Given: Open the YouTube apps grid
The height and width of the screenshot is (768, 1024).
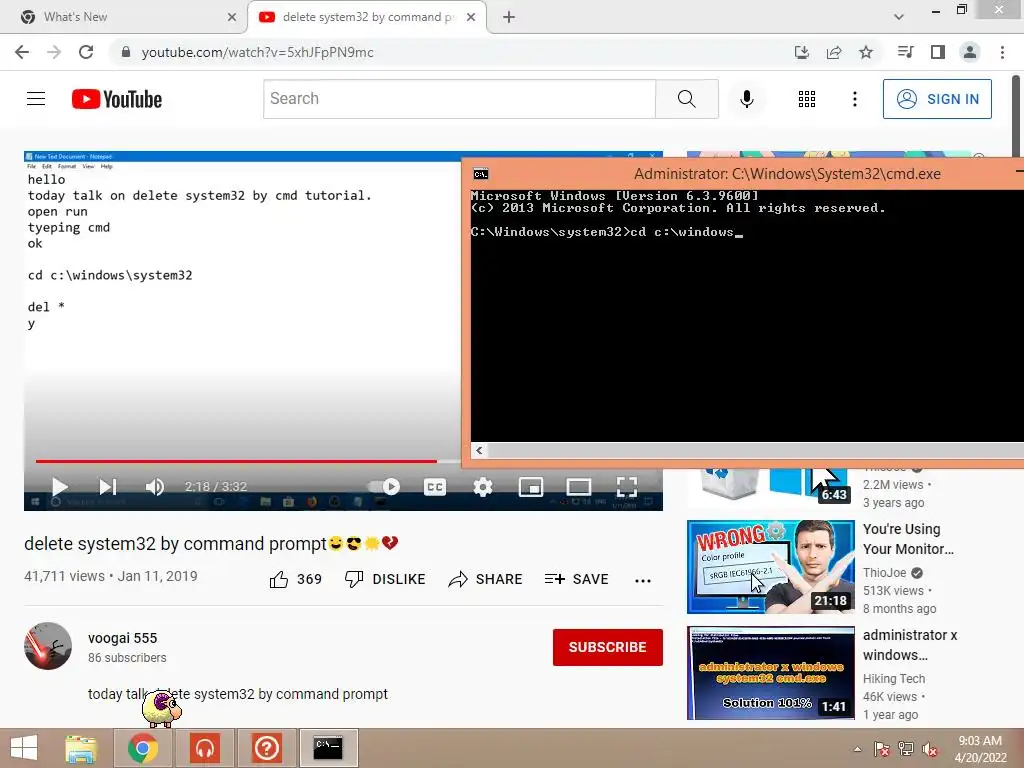Looking at the screenshot, I should 807,99.
